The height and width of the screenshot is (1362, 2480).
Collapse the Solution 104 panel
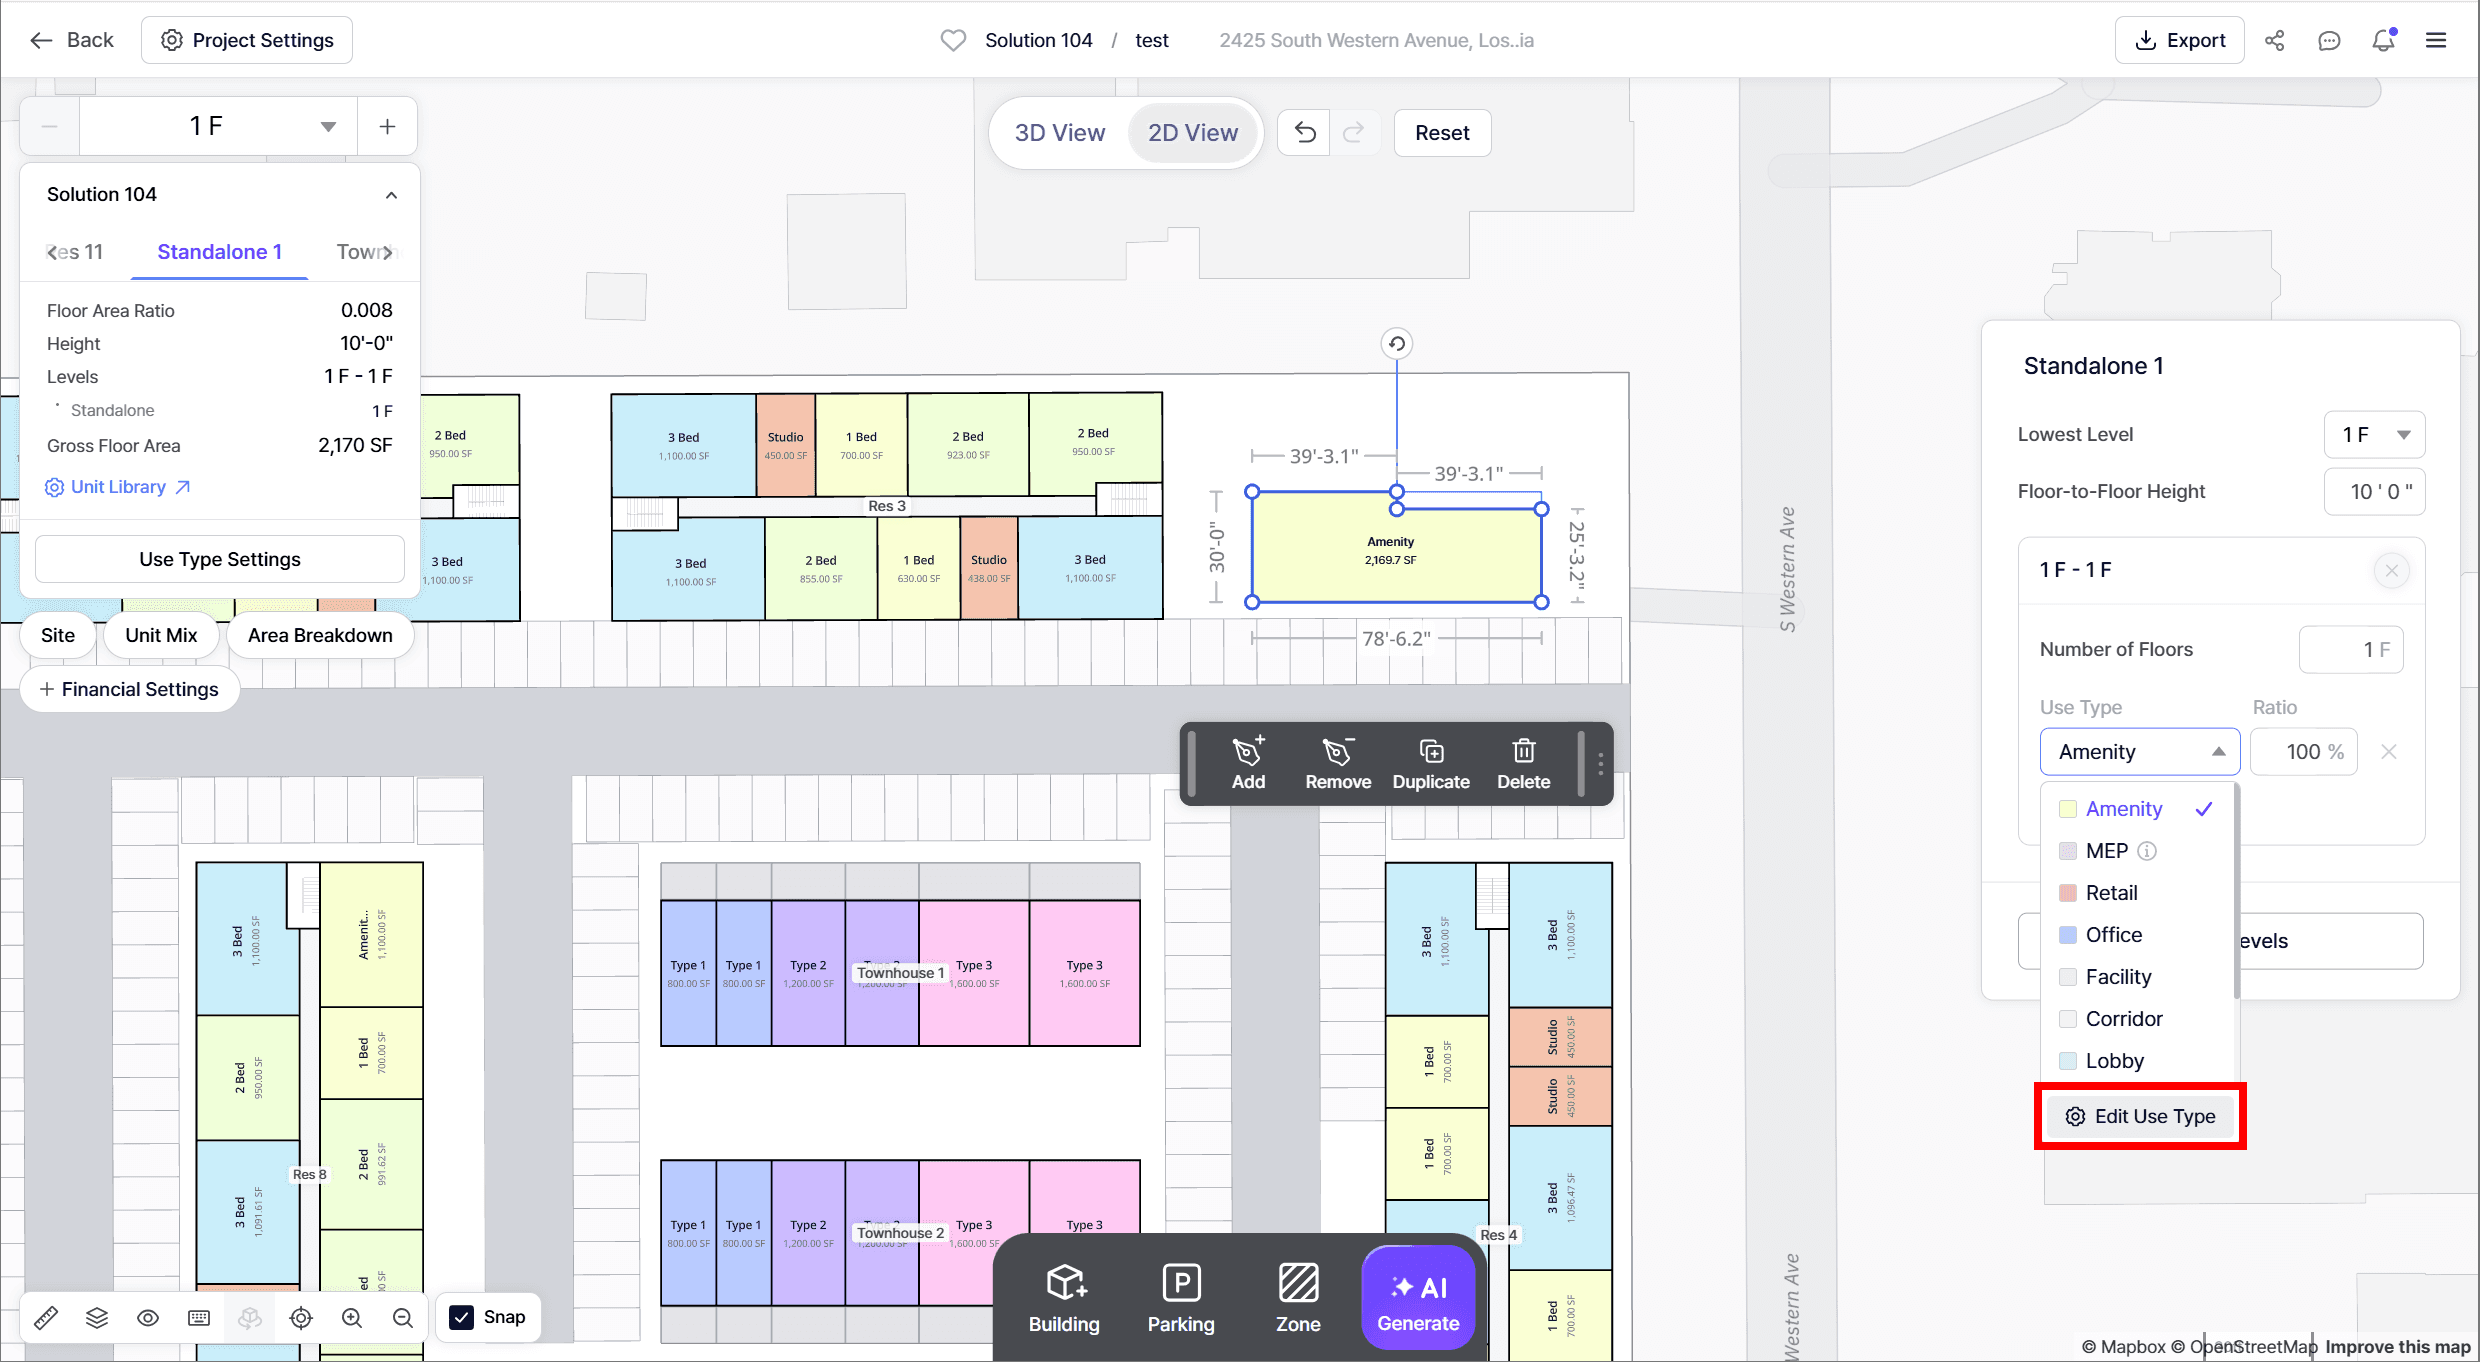click(x=391, y=195)
